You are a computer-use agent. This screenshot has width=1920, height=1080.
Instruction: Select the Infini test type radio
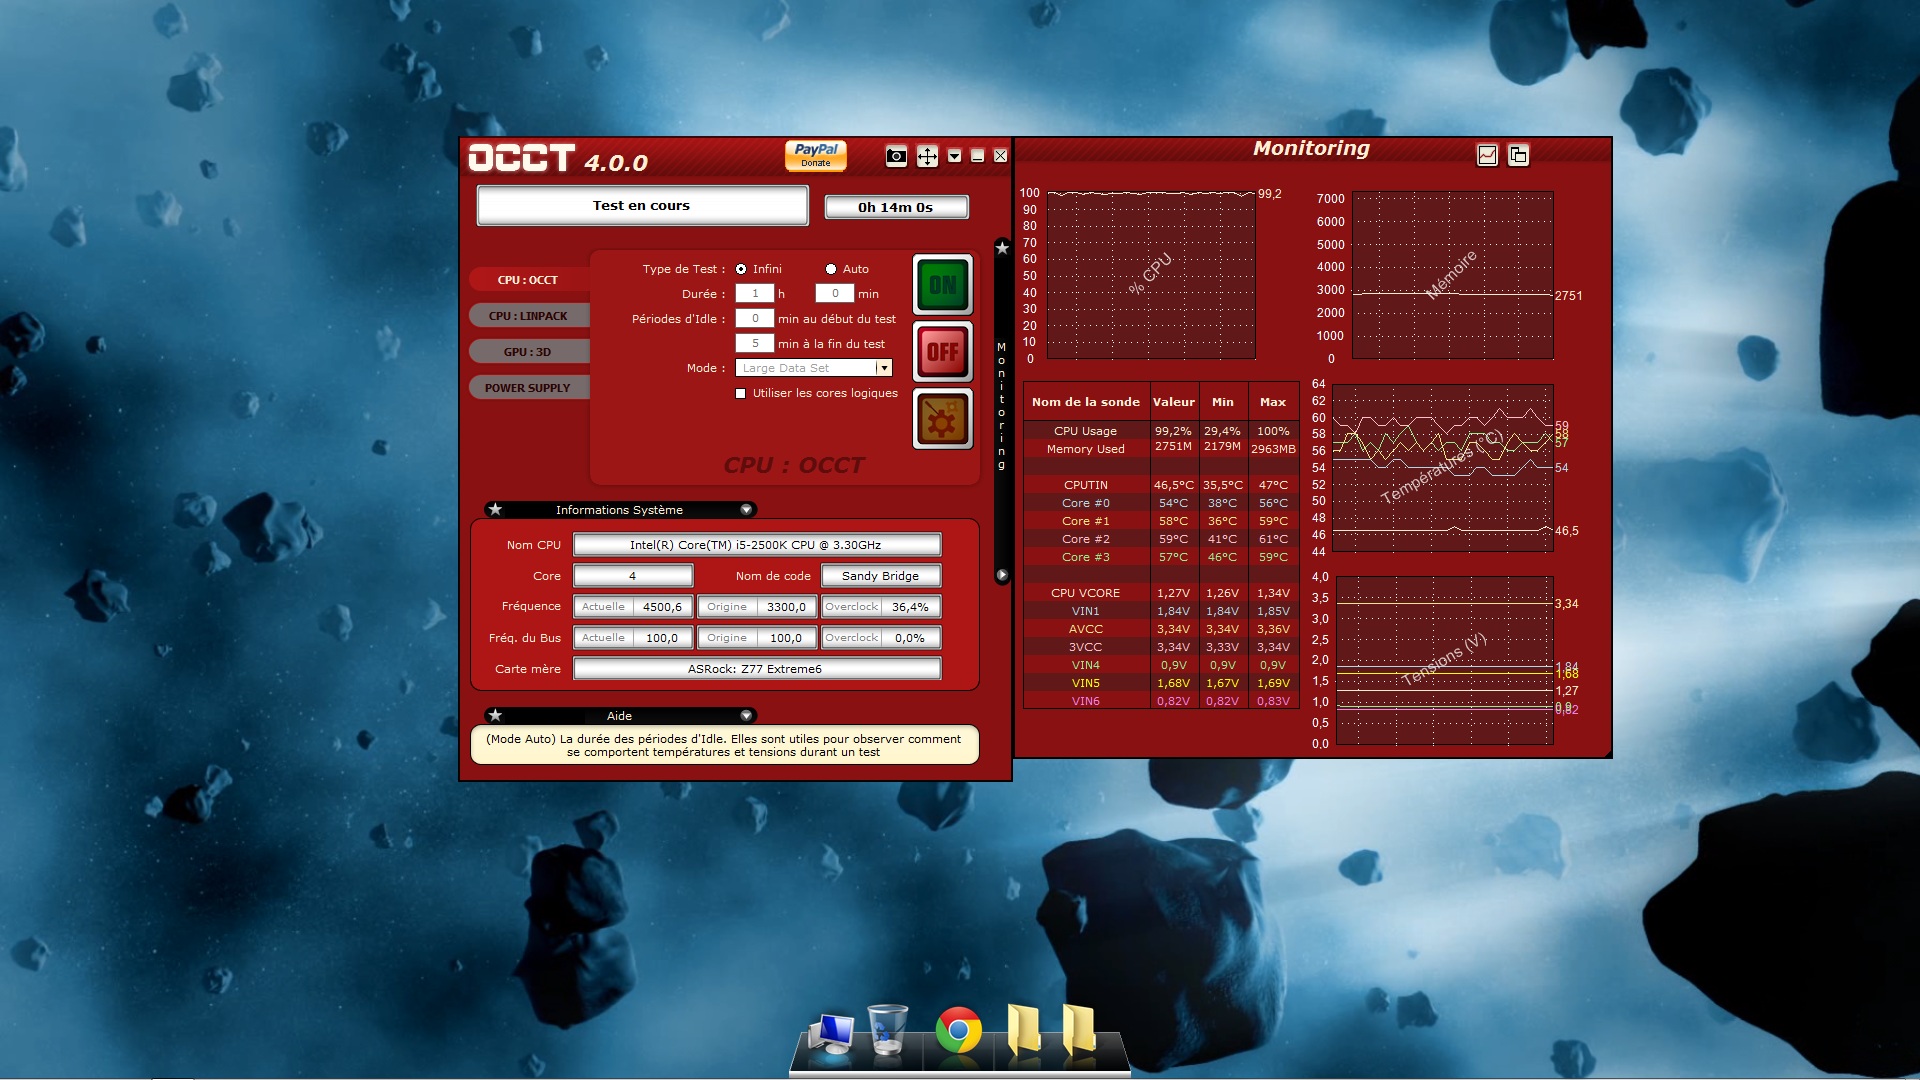[x=741, y=269]
